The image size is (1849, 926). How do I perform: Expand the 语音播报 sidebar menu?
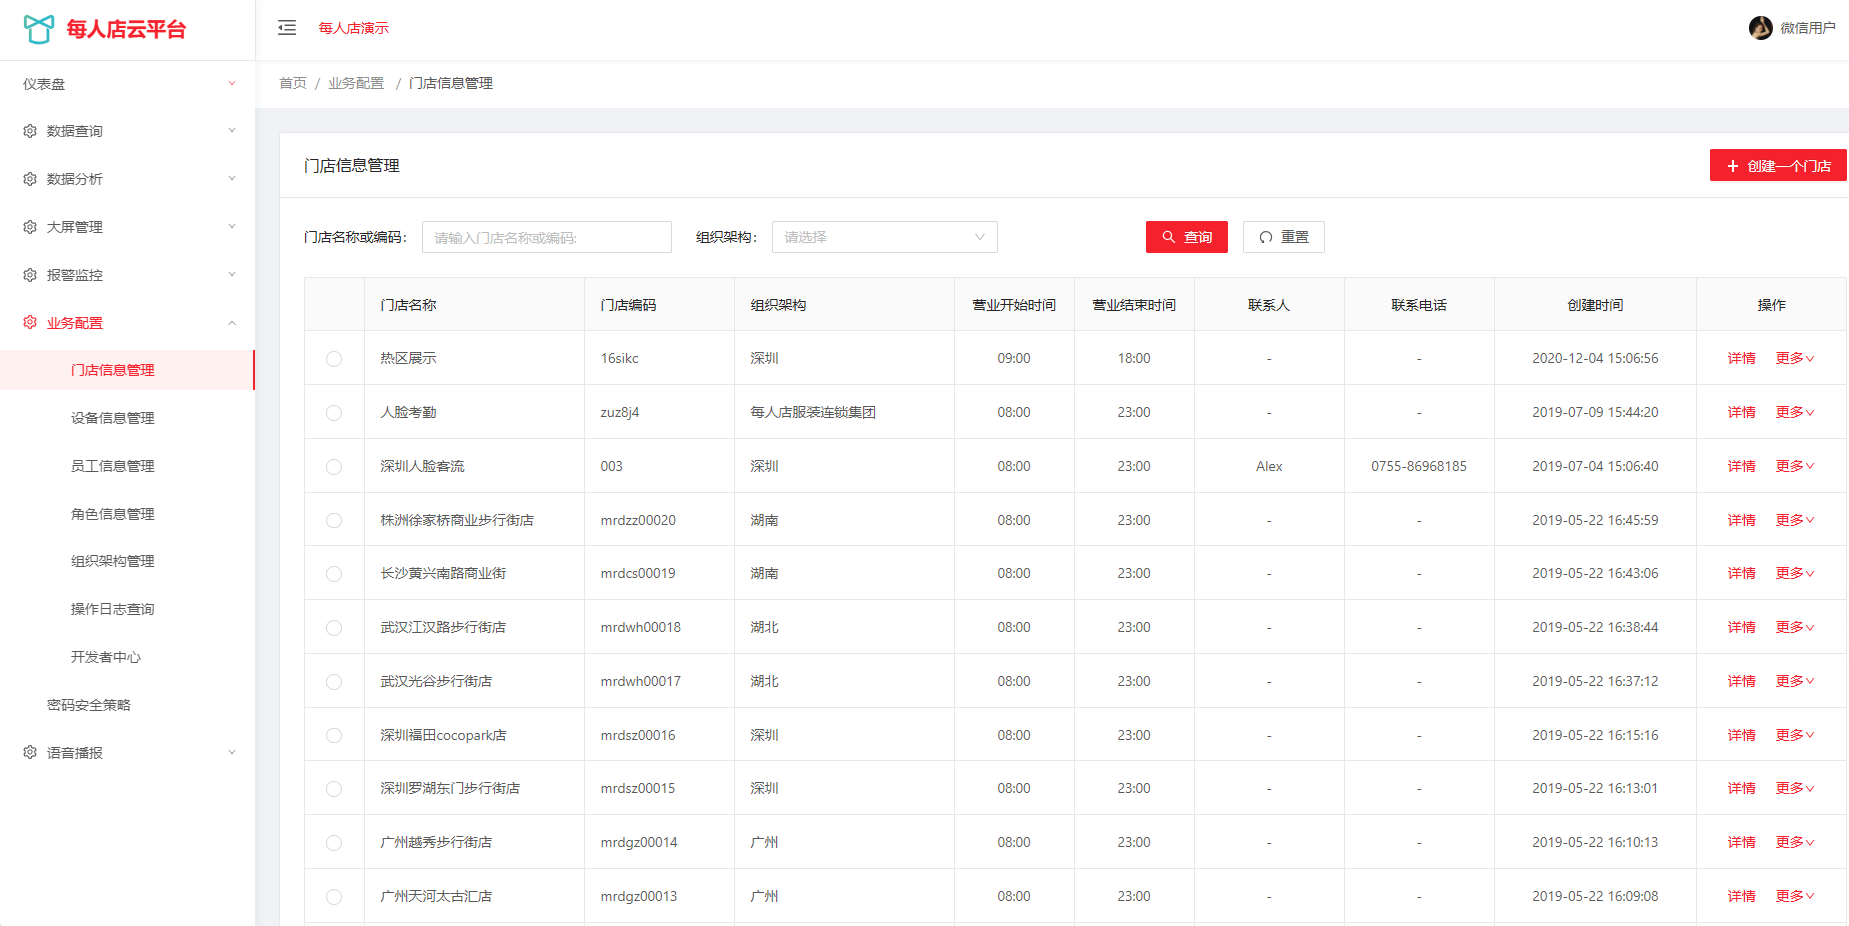click(x=127, y=752)
